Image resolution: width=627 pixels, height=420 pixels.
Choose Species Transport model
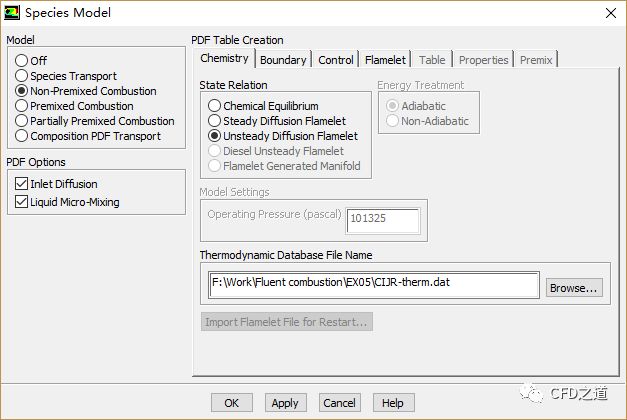(21, 76)
